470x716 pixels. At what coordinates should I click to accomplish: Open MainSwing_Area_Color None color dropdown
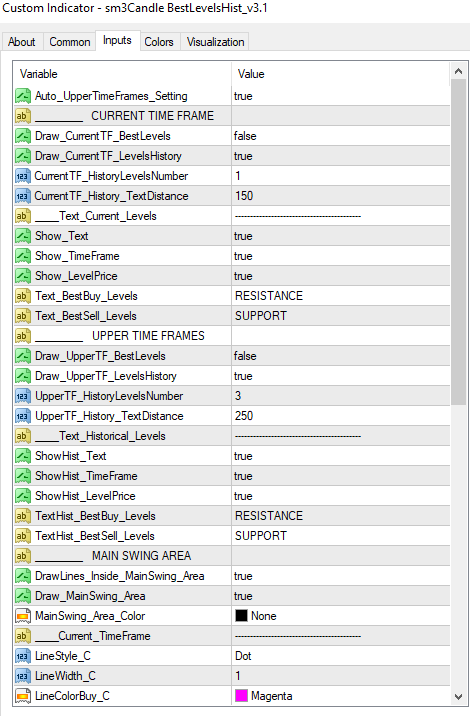coord(340,616)
